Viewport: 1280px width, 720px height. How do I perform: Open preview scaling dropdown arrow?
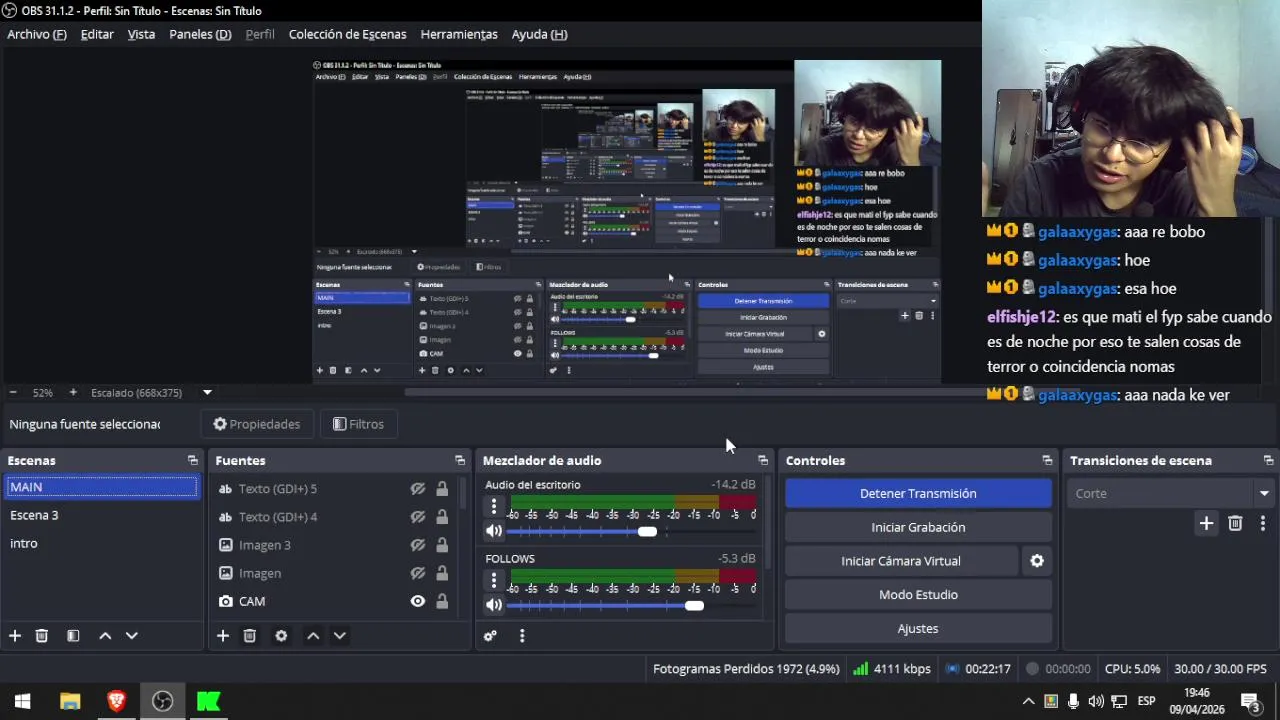point(207,393)
